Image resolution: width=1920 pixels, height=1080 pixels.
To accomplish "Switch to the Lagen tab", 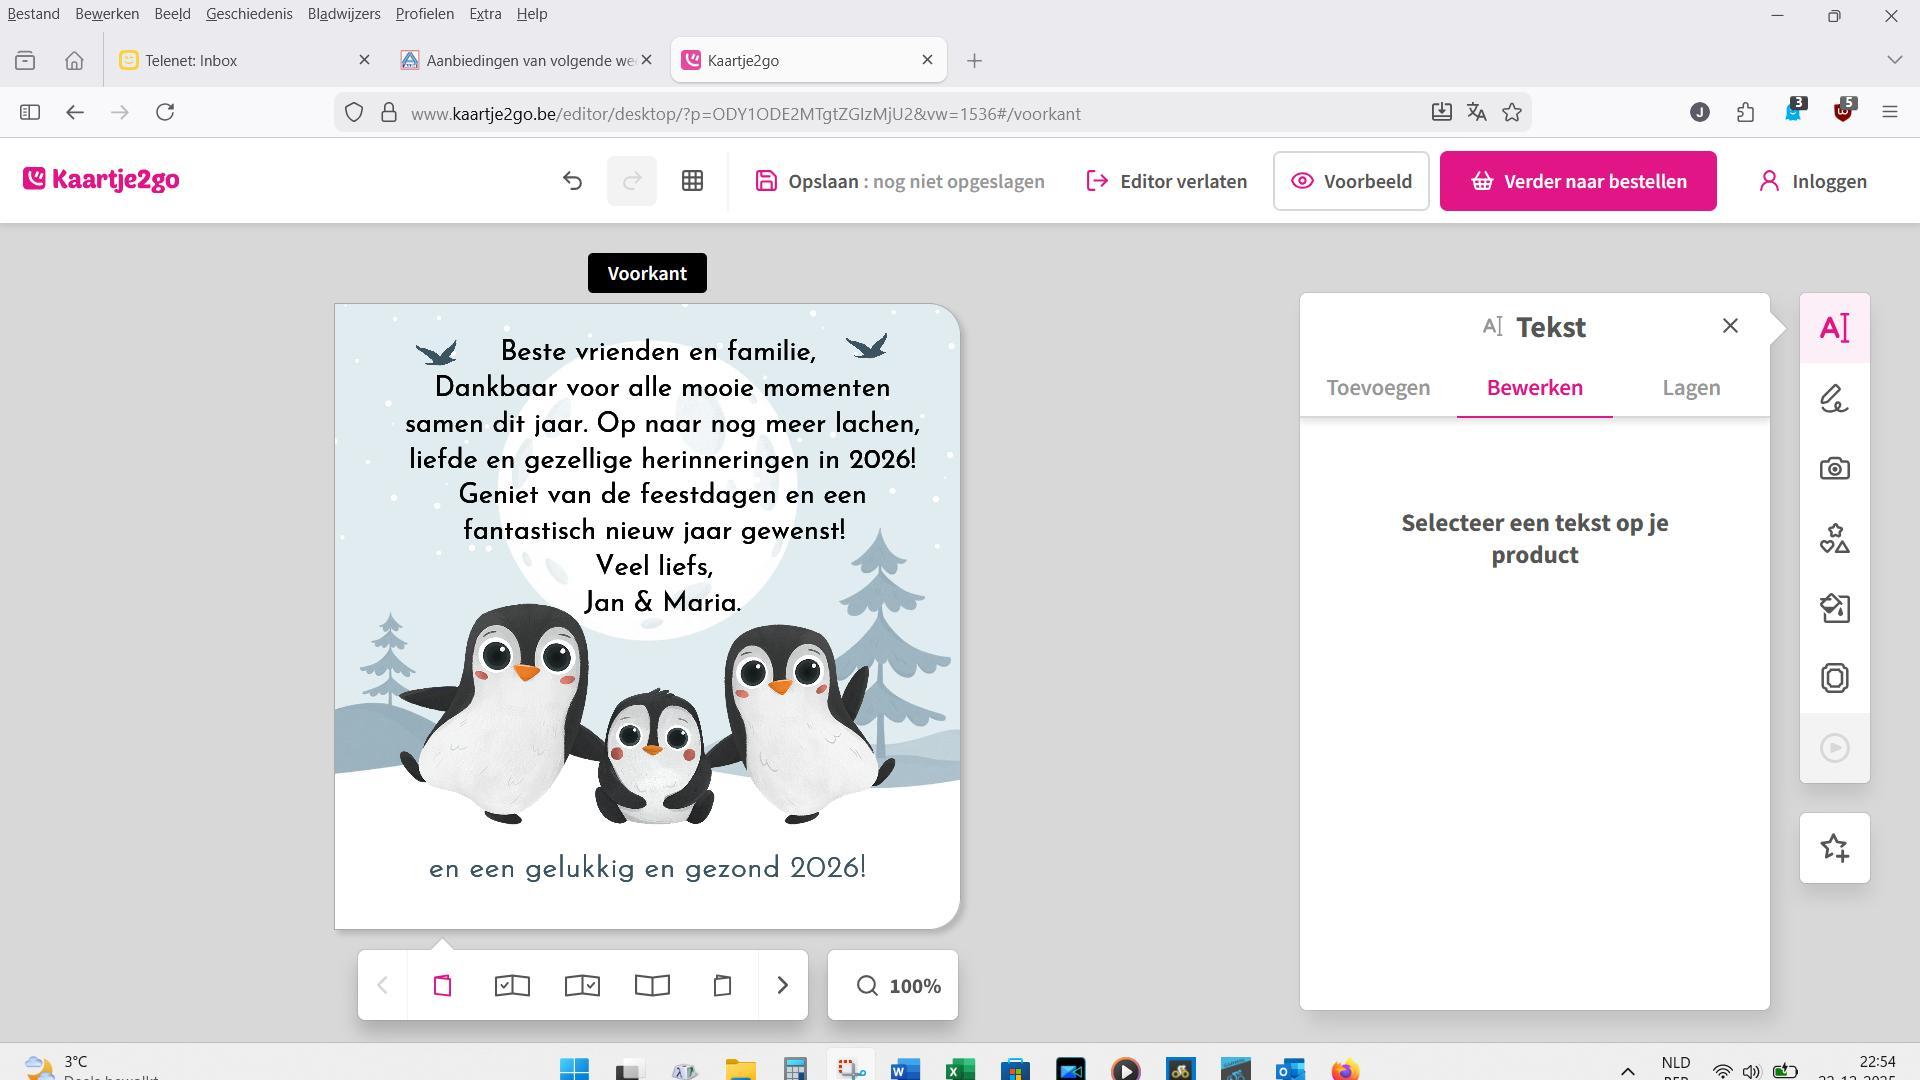I will point(1691,388).
